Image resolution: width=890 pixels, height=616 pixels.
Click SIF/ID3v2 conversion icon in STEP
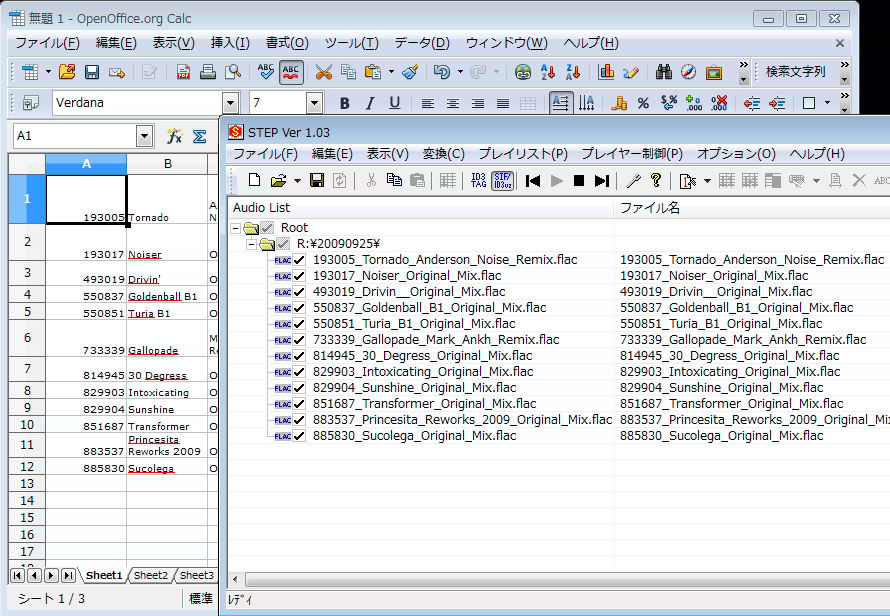pos(502,181)
